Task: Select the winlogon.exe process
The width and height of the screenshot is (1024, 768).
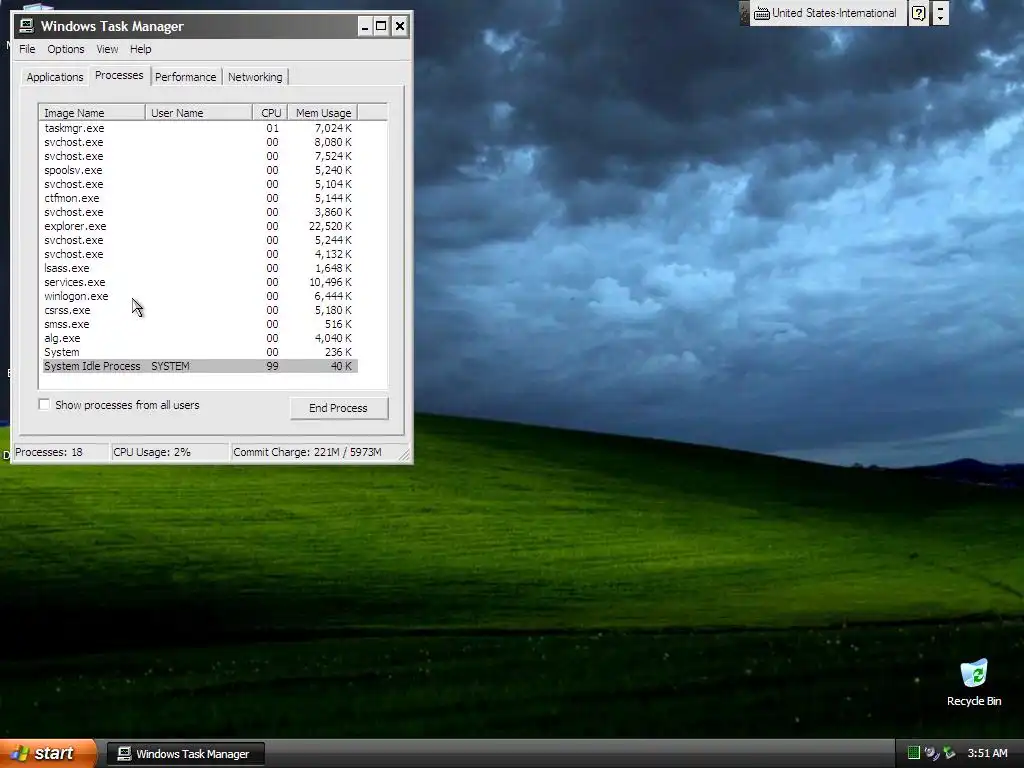Action: (x=199, y=296)
